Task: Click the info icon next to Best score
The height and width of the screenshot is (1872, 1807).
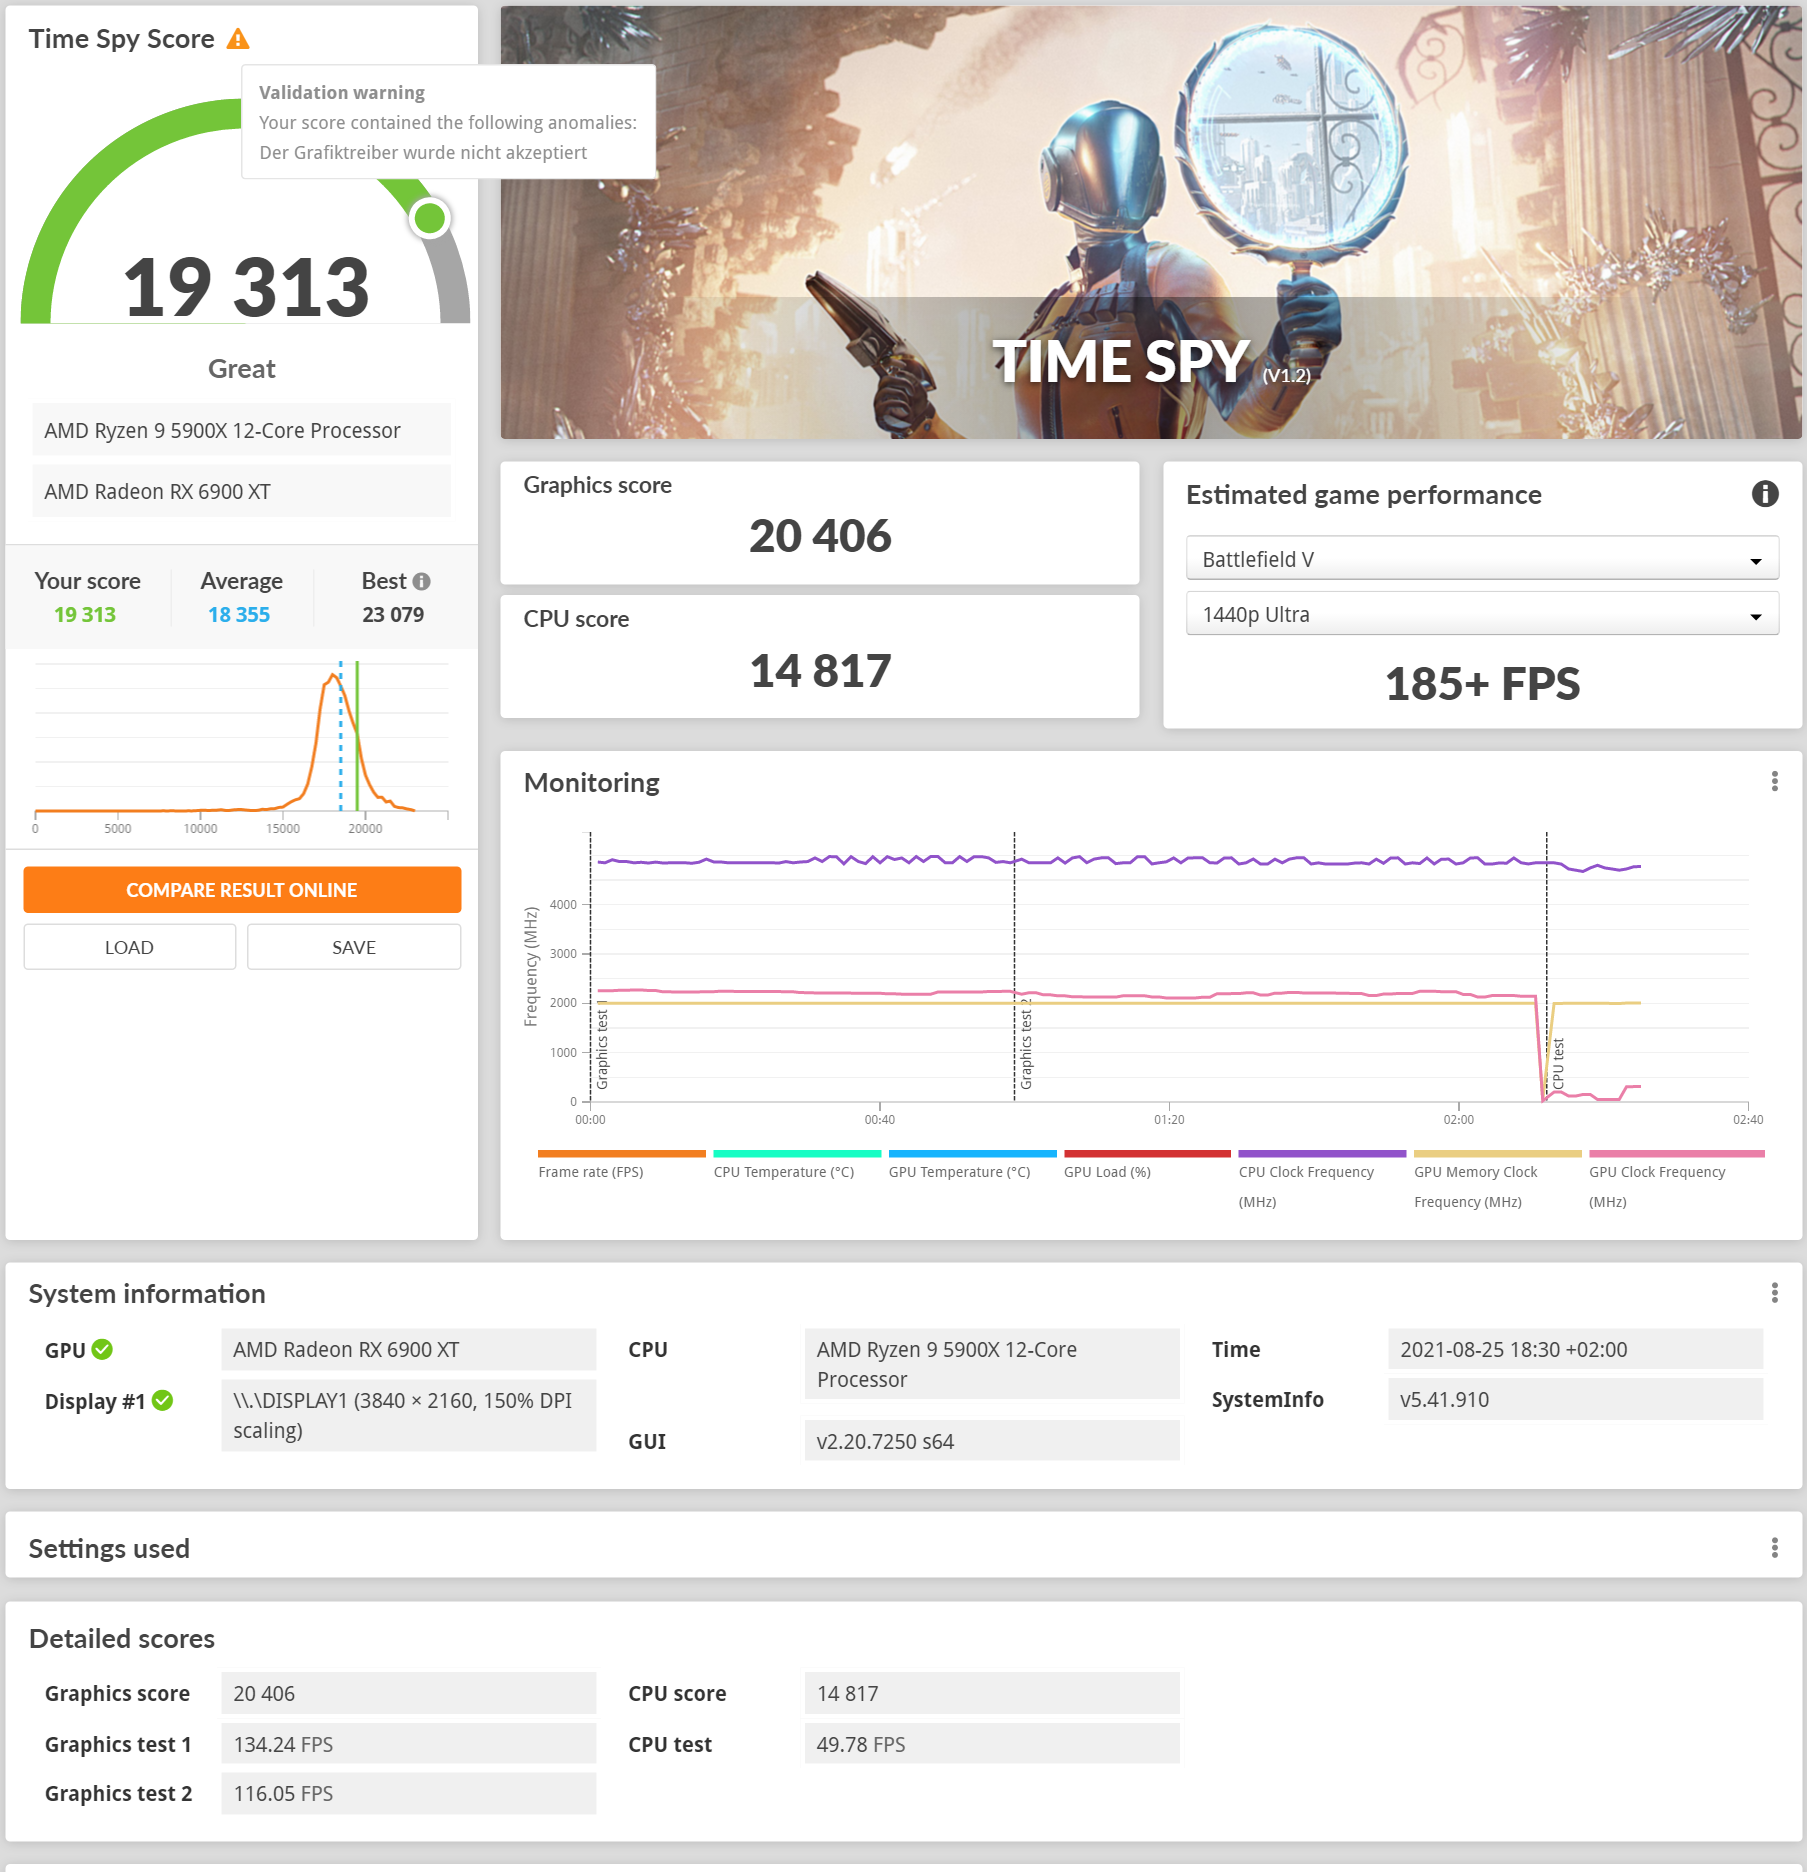Action: [422, 581]
